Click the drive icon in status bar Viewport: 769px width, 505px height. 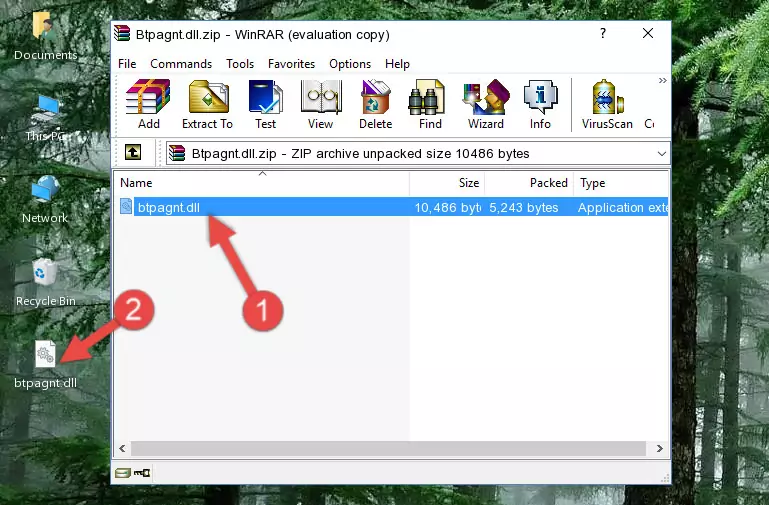coord(123,473)
